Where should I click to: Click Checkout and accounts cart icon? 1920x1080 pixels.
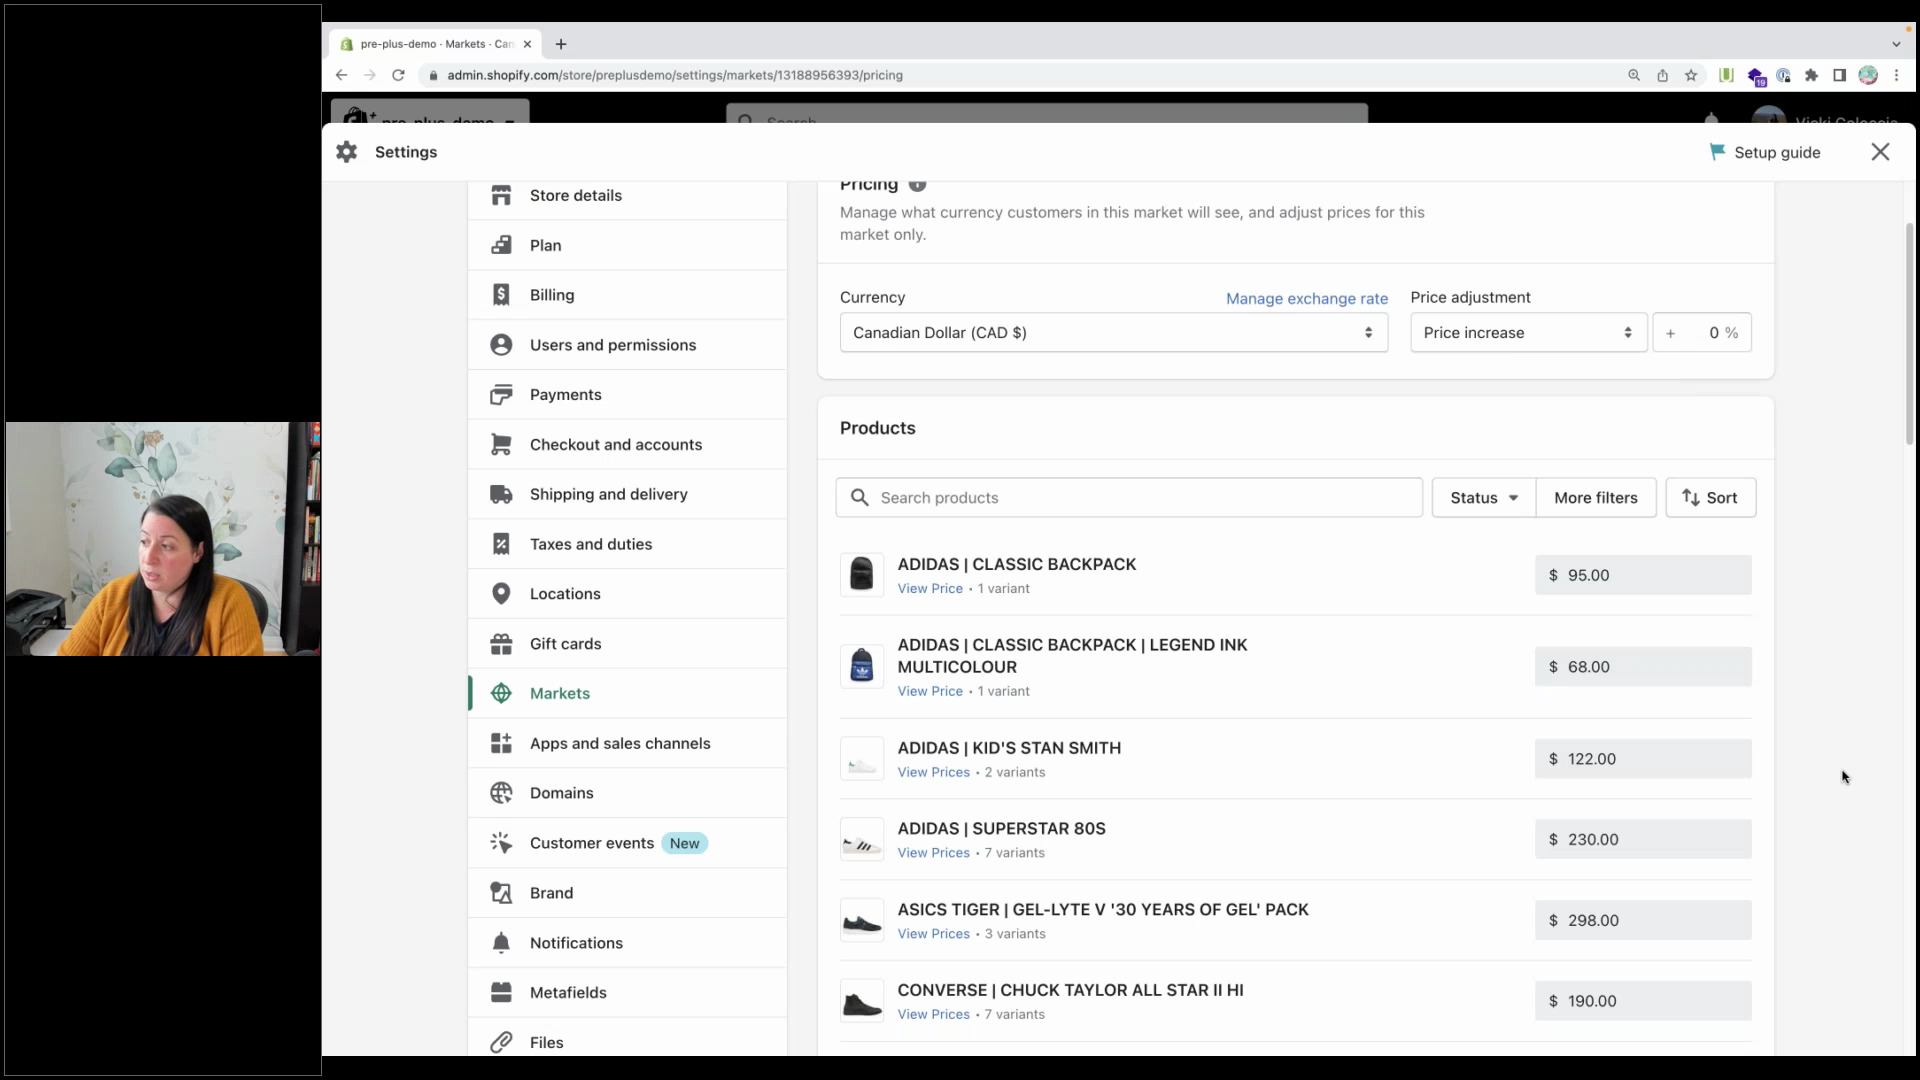[x=501, y=445]
